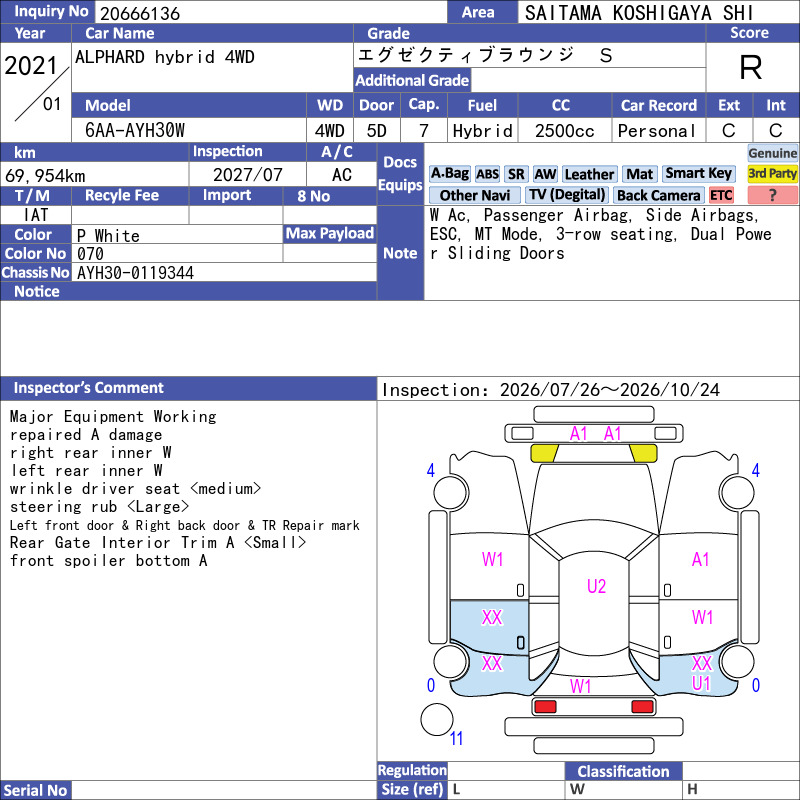800x800 pixels.
Task: Click the Notice header bar
Action: [188, 291]
